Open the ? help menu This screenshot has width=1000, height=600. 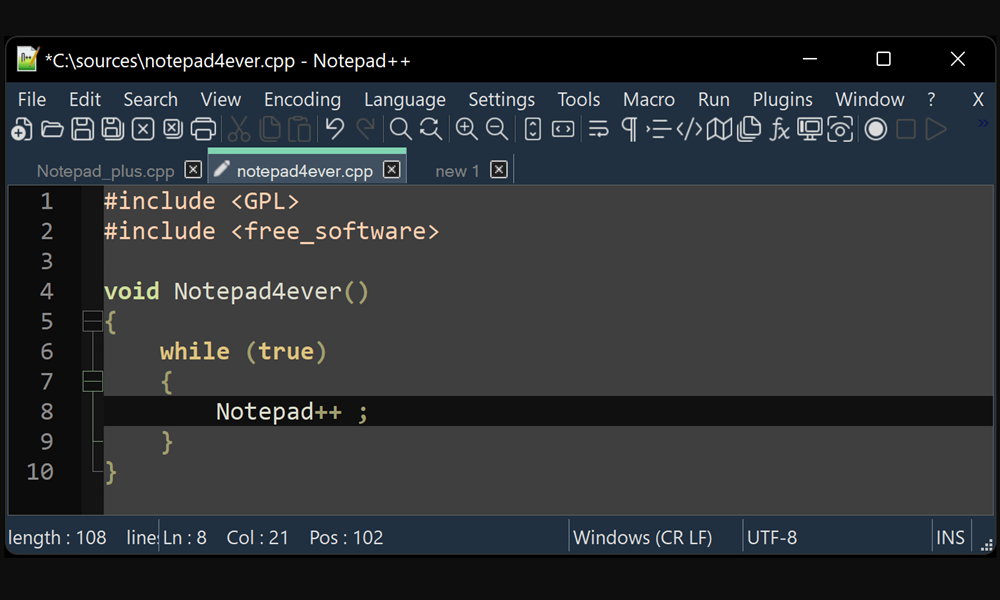coord(931,99)
